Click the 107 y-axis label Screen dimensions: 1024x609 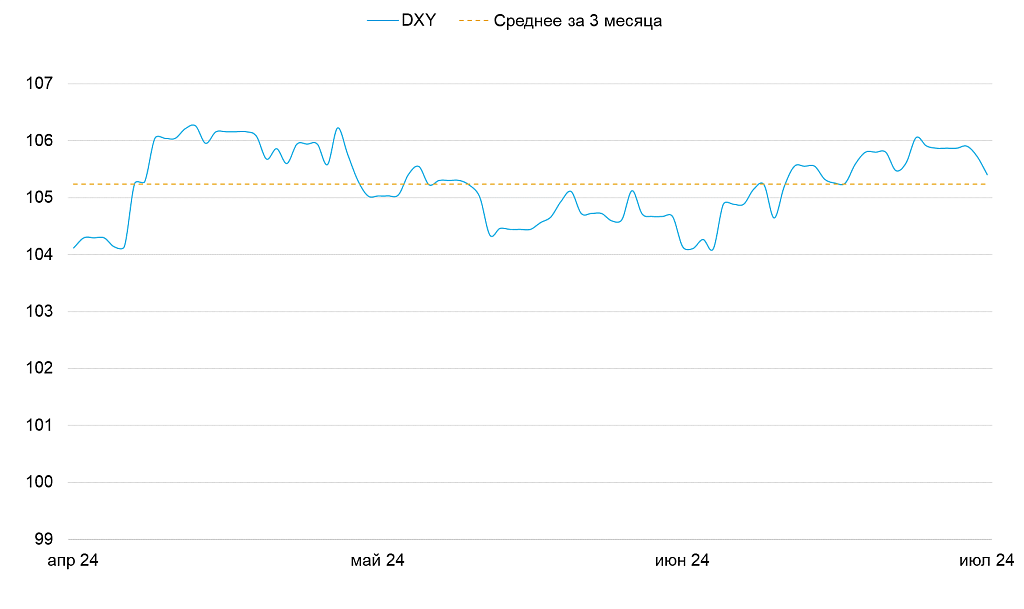38,83
